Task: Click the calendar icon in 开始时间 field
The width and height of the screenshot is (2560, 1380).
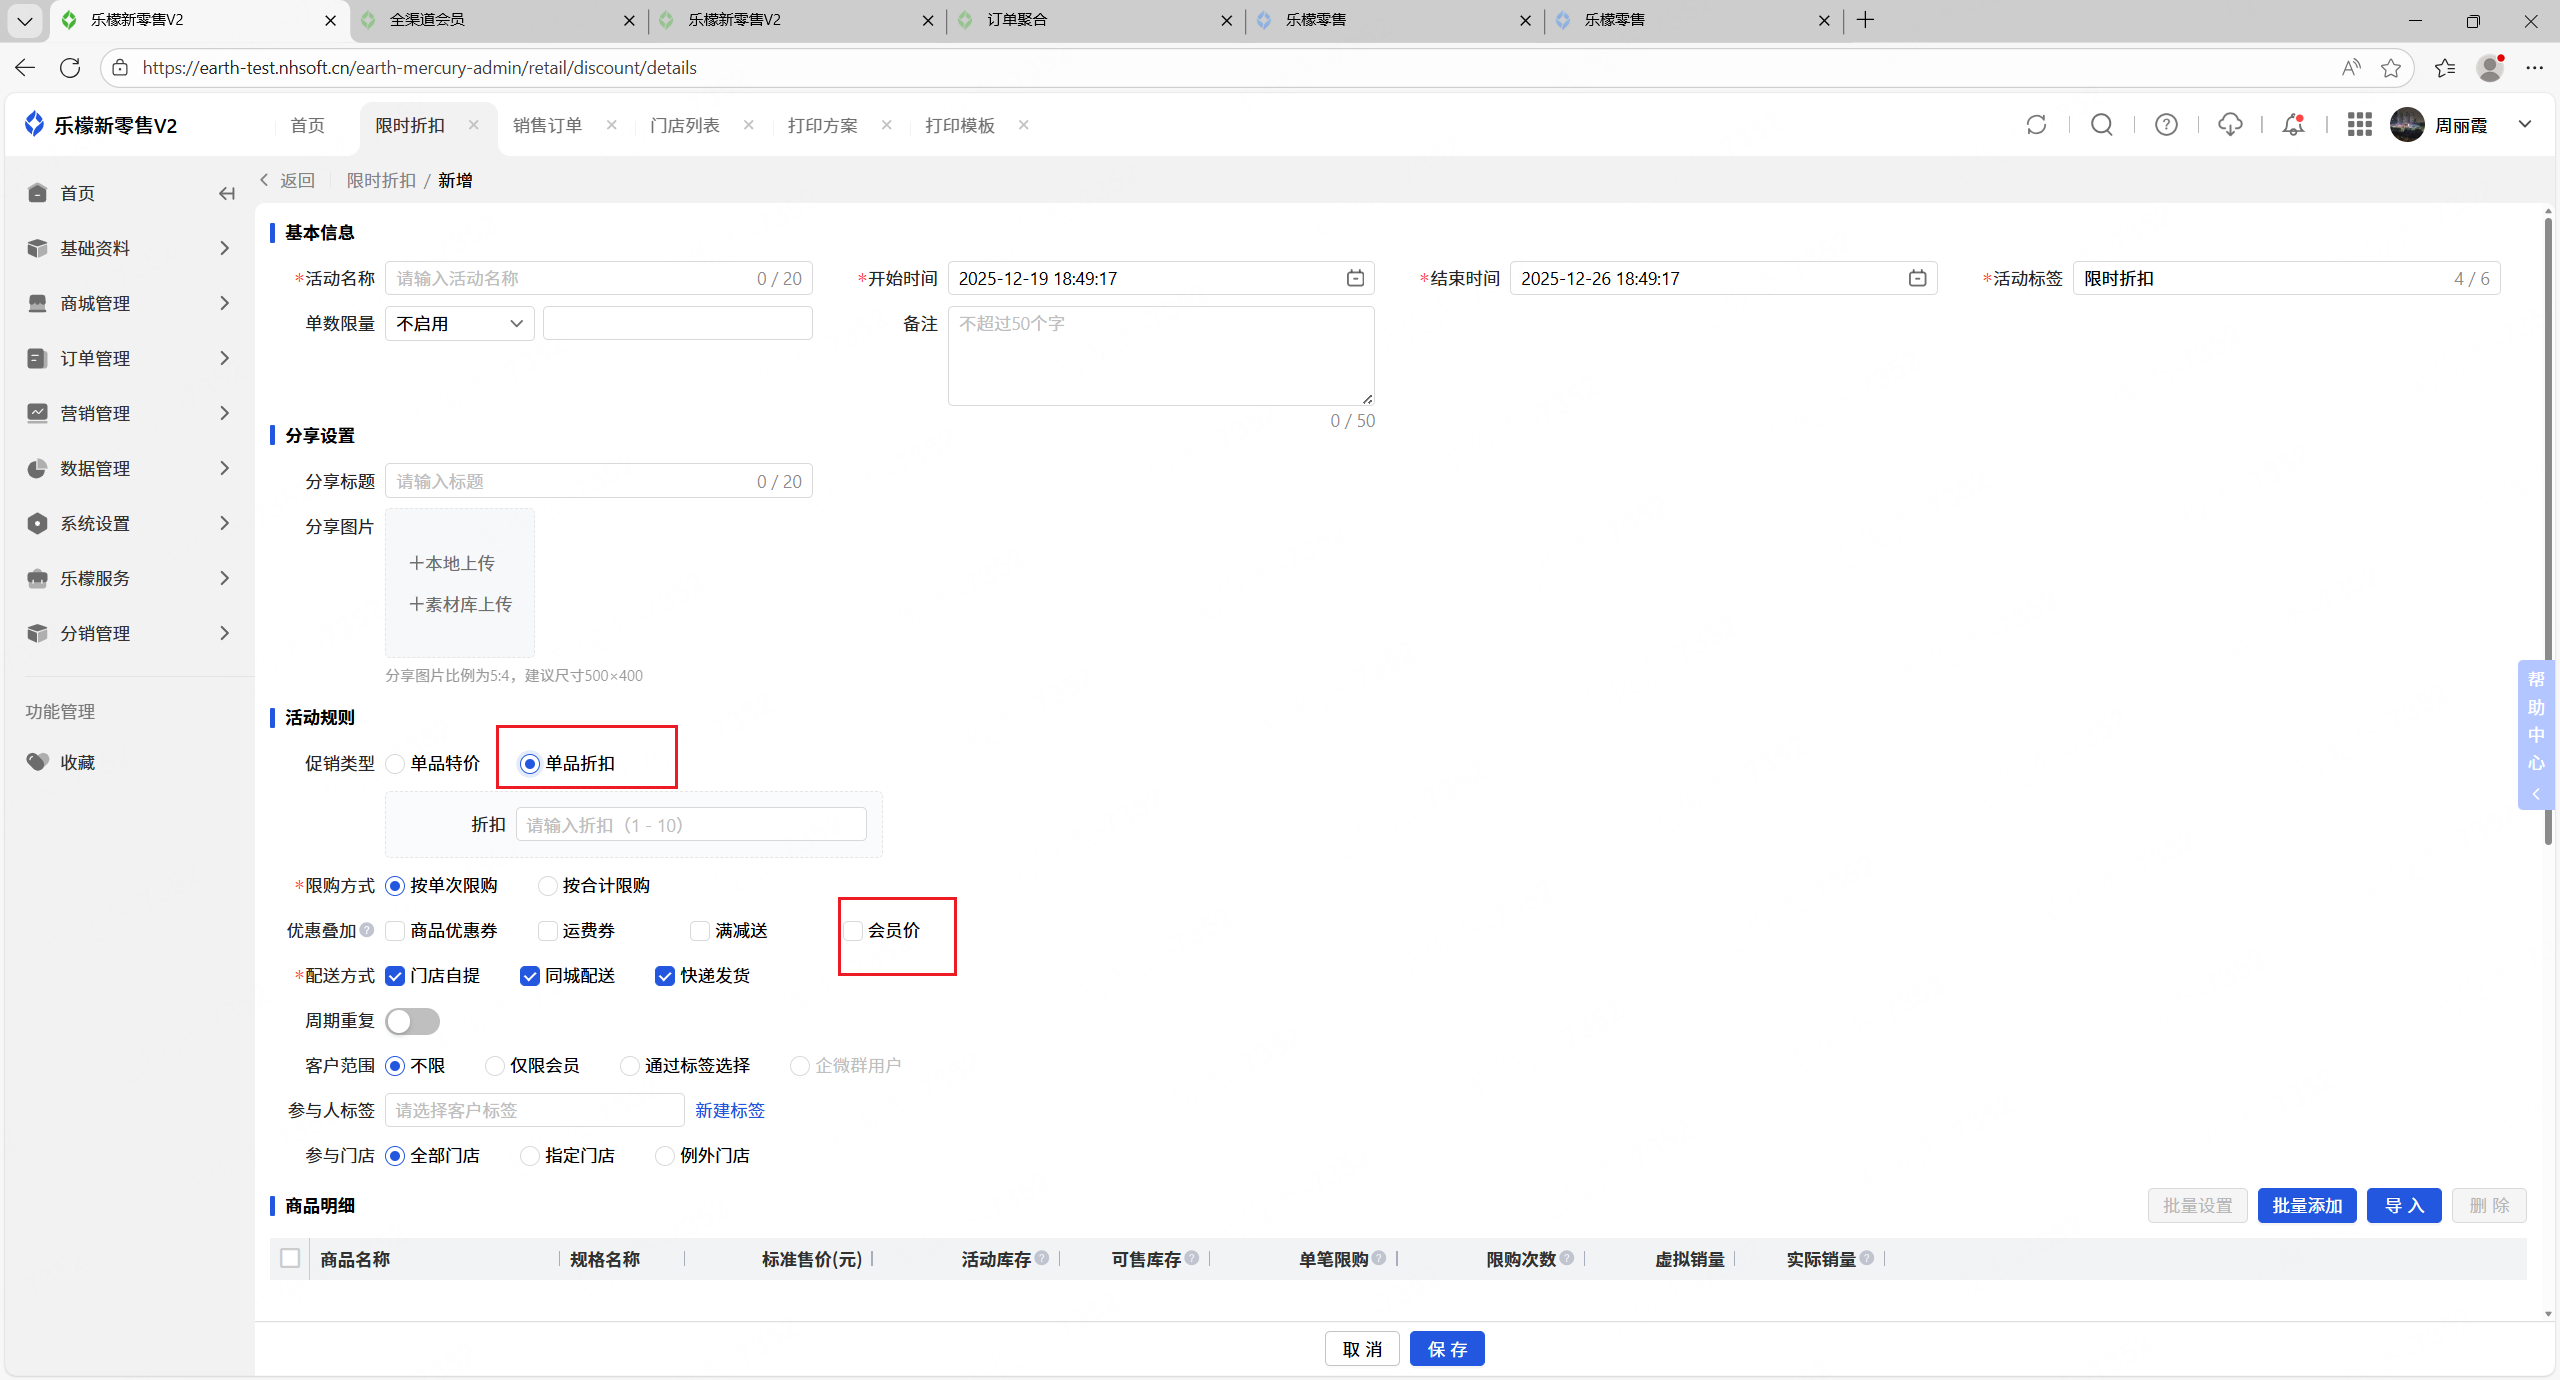Action: coord(1355,279)
